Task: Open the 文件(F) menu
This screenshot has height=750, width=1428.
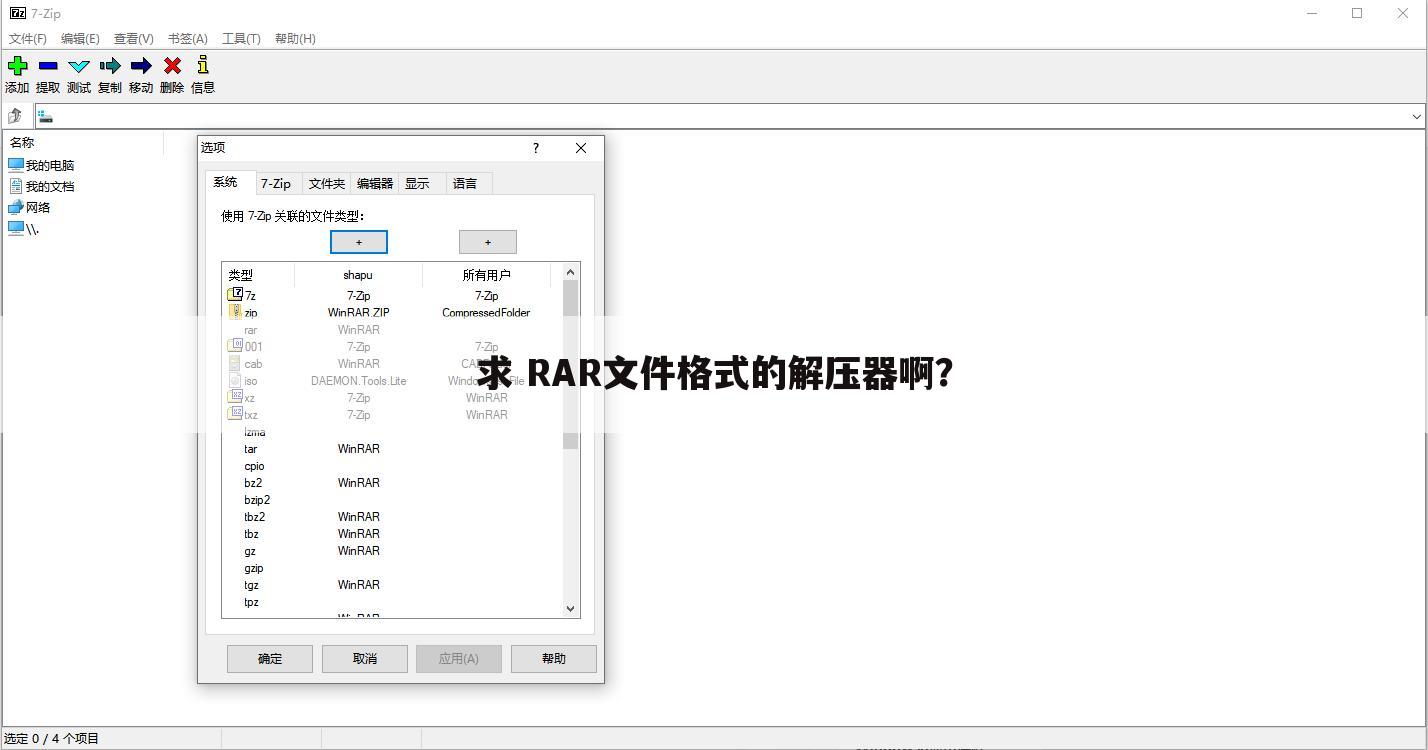Action: [28, 38]
